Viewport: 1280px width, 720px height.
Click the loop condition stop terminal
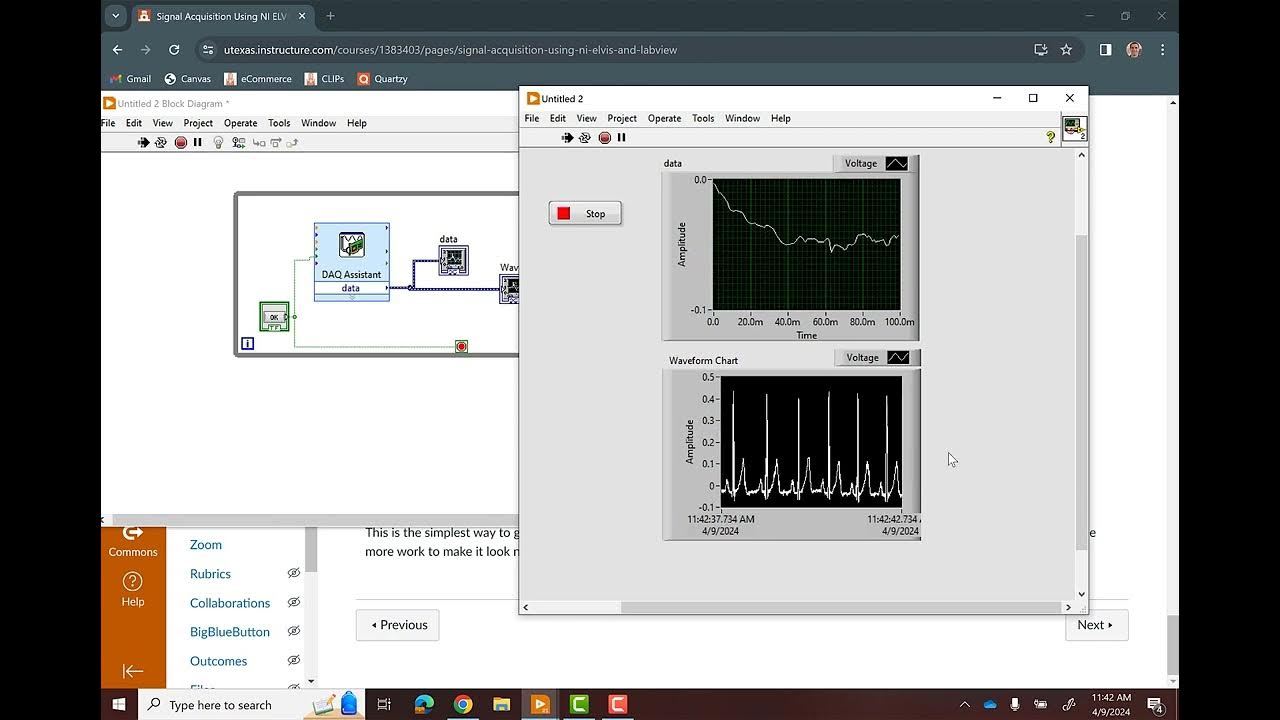click(461, 347)
